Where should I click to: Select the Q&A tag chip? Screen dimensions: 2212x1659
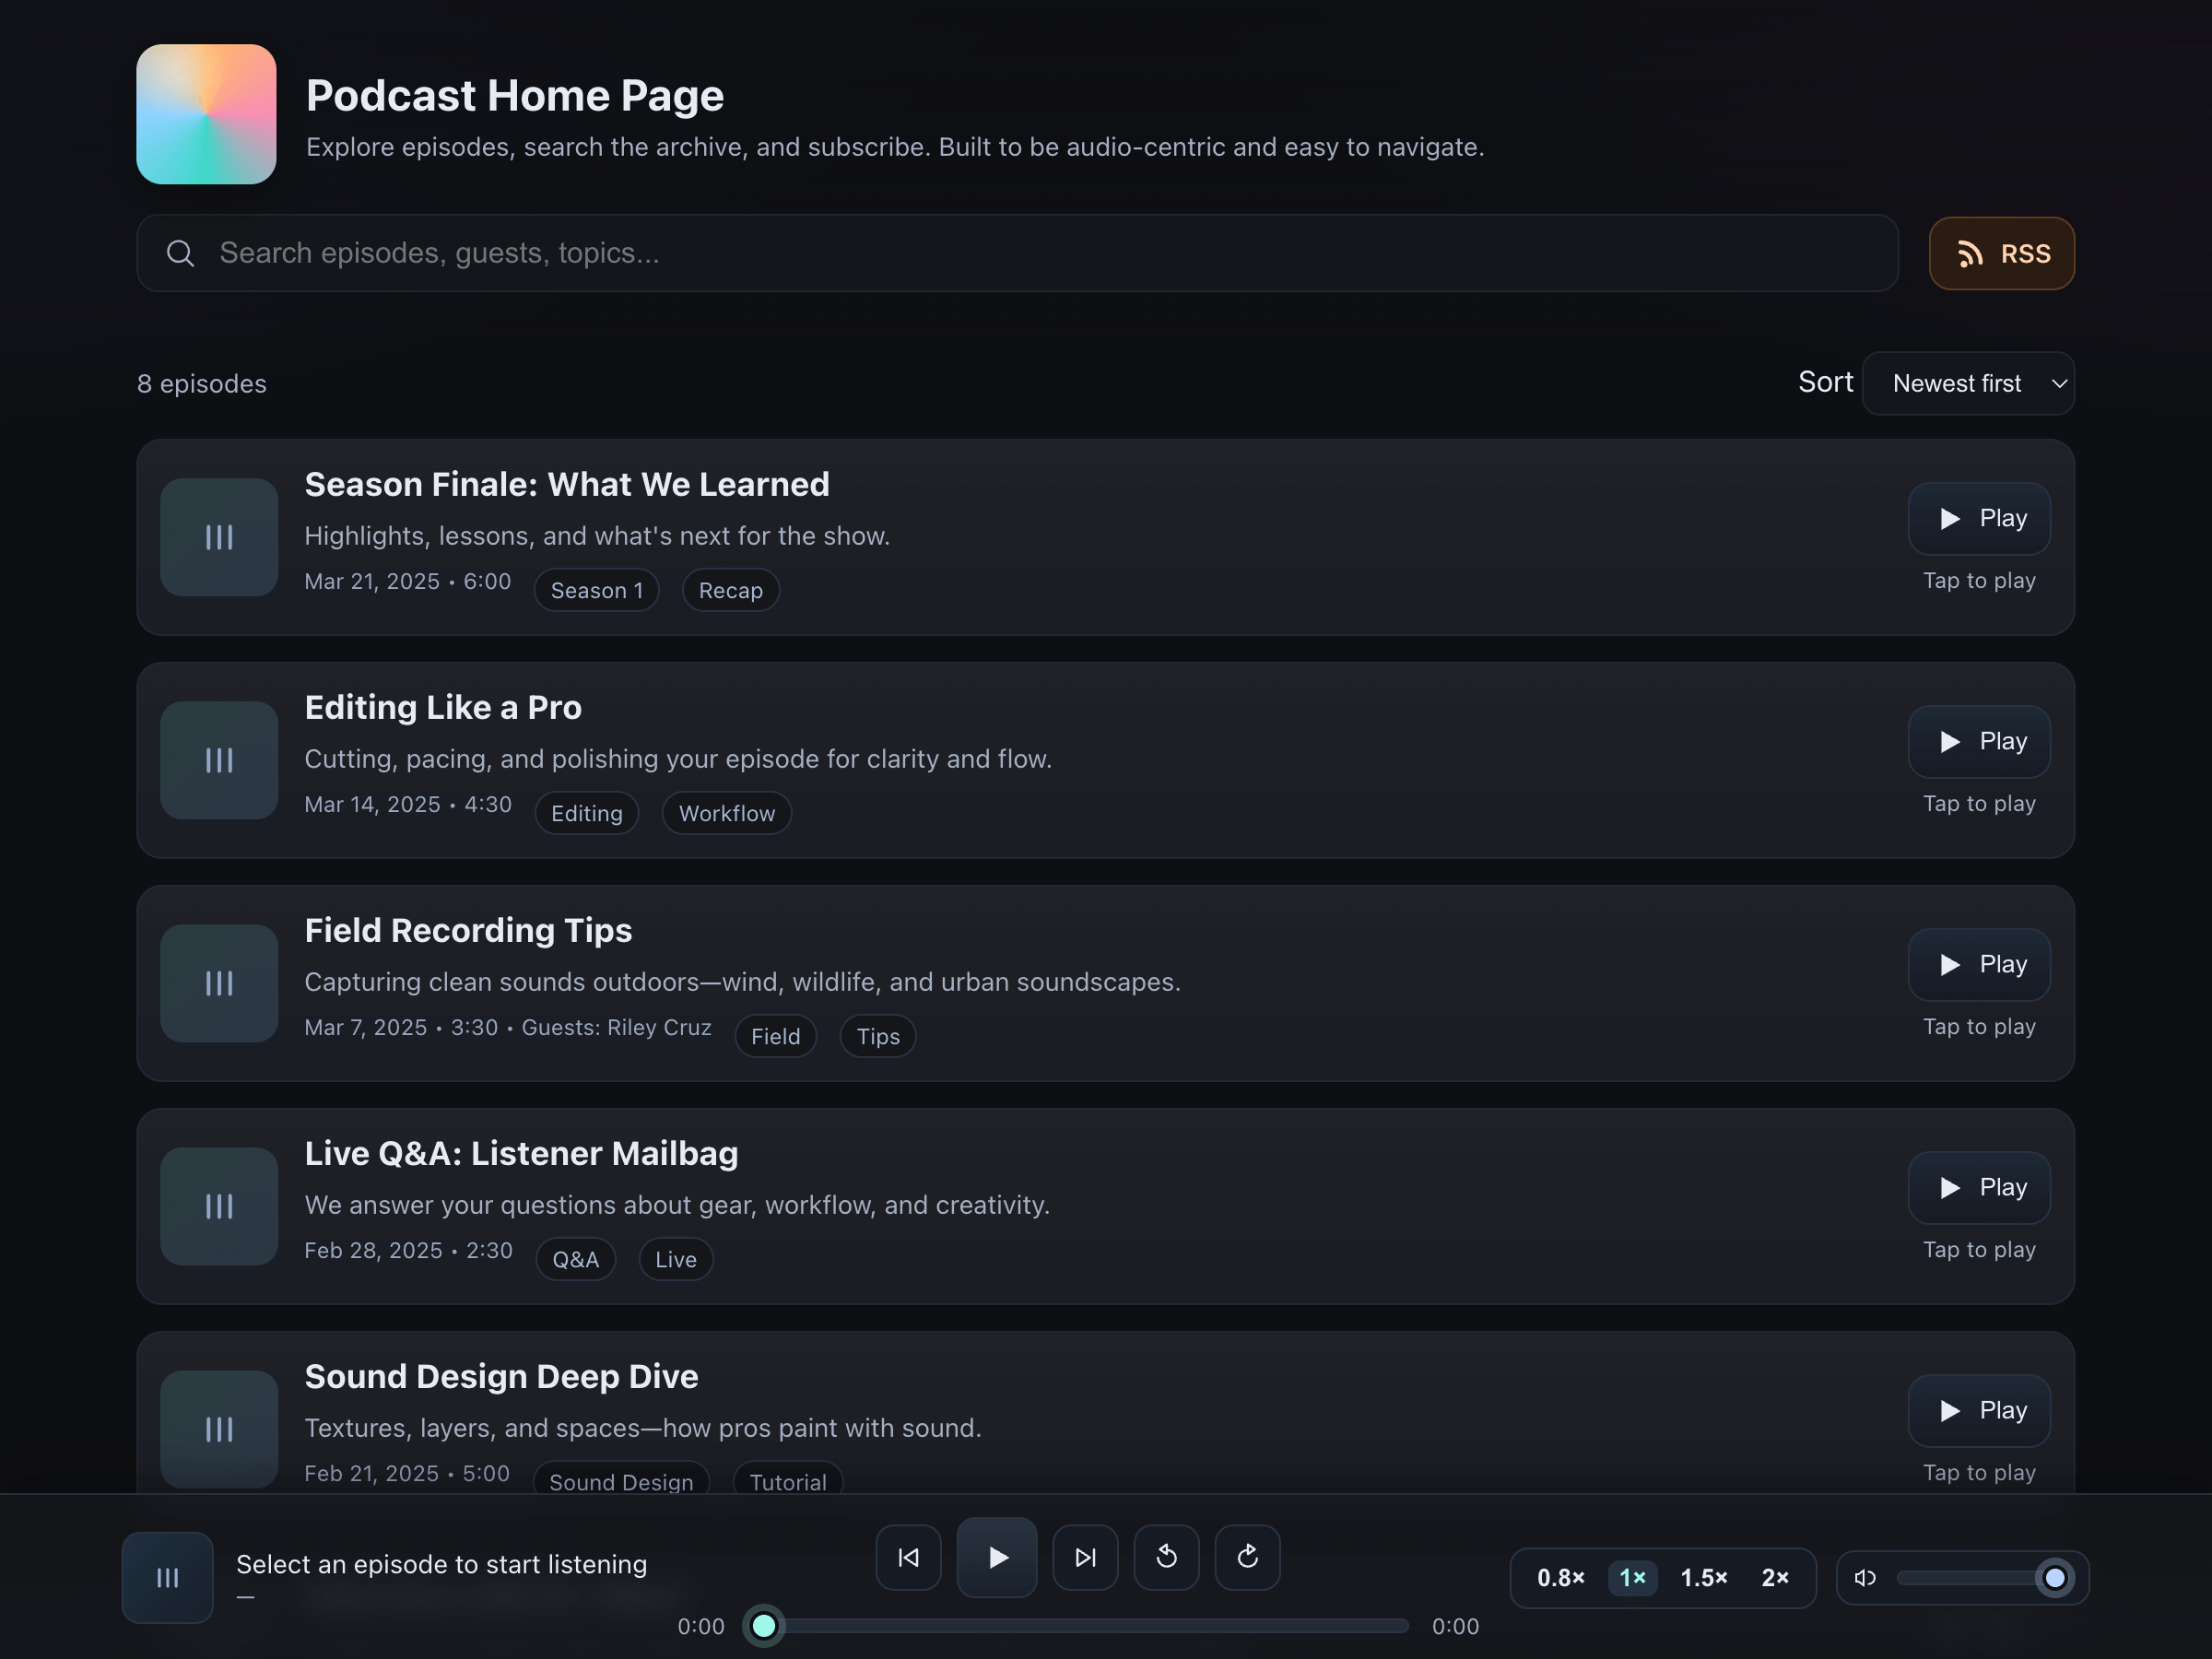[x=575, y=1259]
